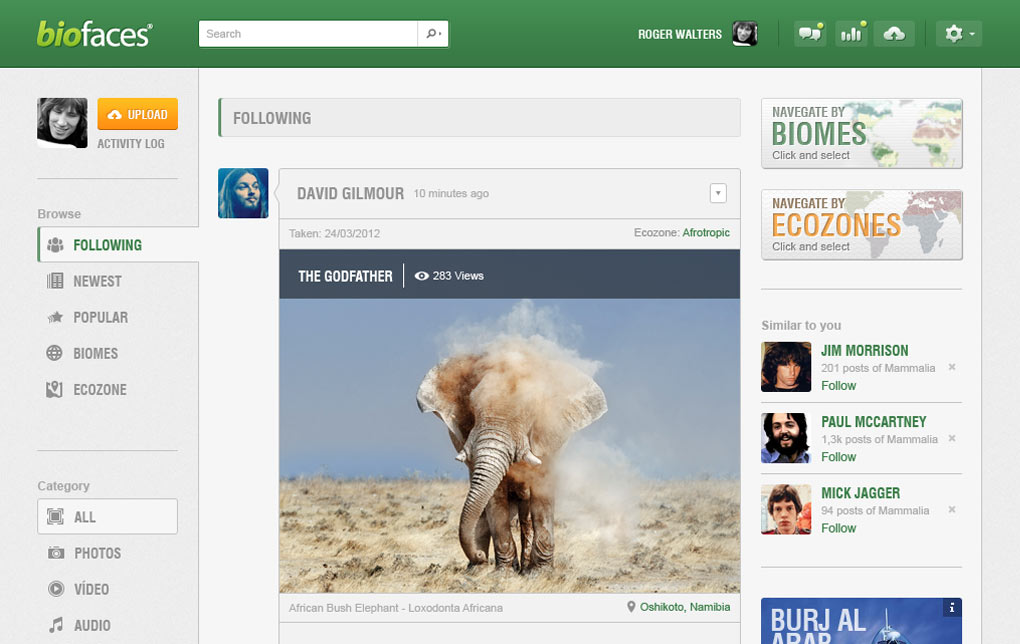Viewport: 1020px width, 644px height.
Task: Choose the All category
Action: [x=107, y=517]
